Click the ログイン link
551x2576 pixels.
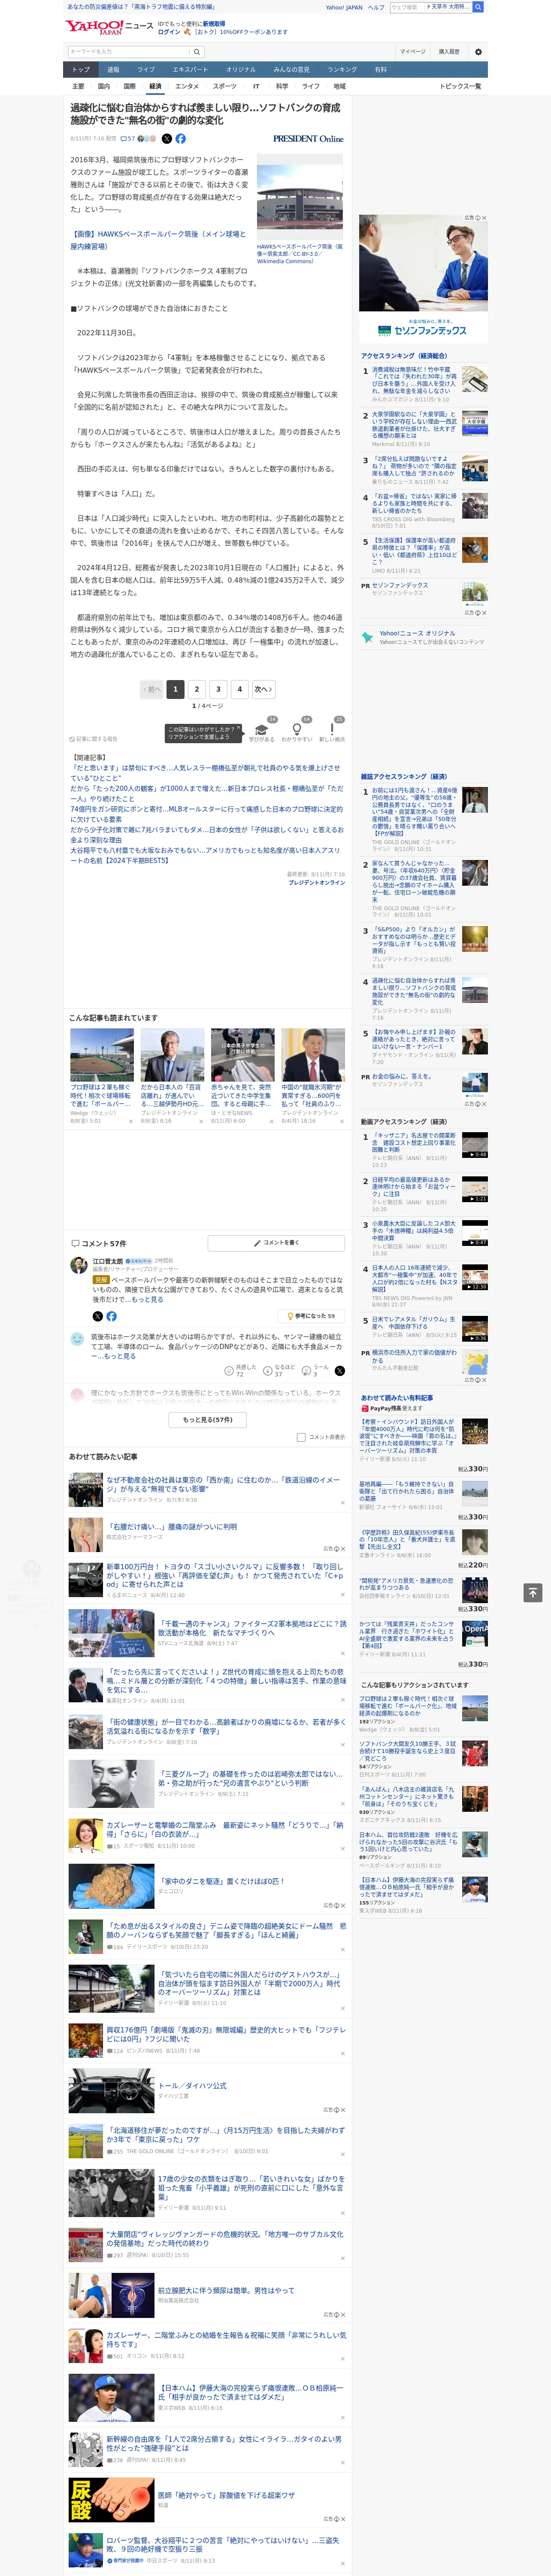[169, 32]
